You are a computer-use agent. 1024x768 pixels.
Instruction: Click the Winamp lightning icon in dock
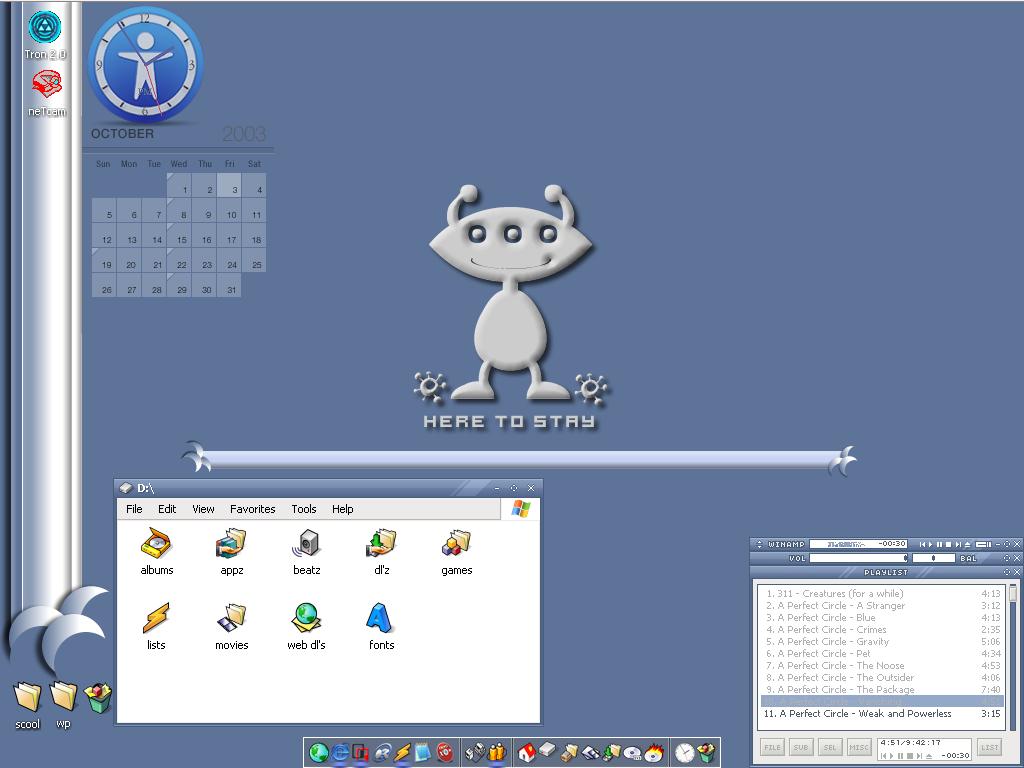(402, 753)
